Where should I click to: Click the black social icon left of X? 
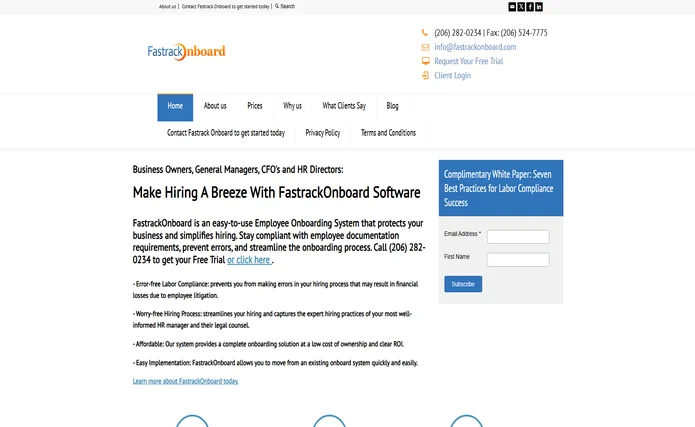point(512,7)
